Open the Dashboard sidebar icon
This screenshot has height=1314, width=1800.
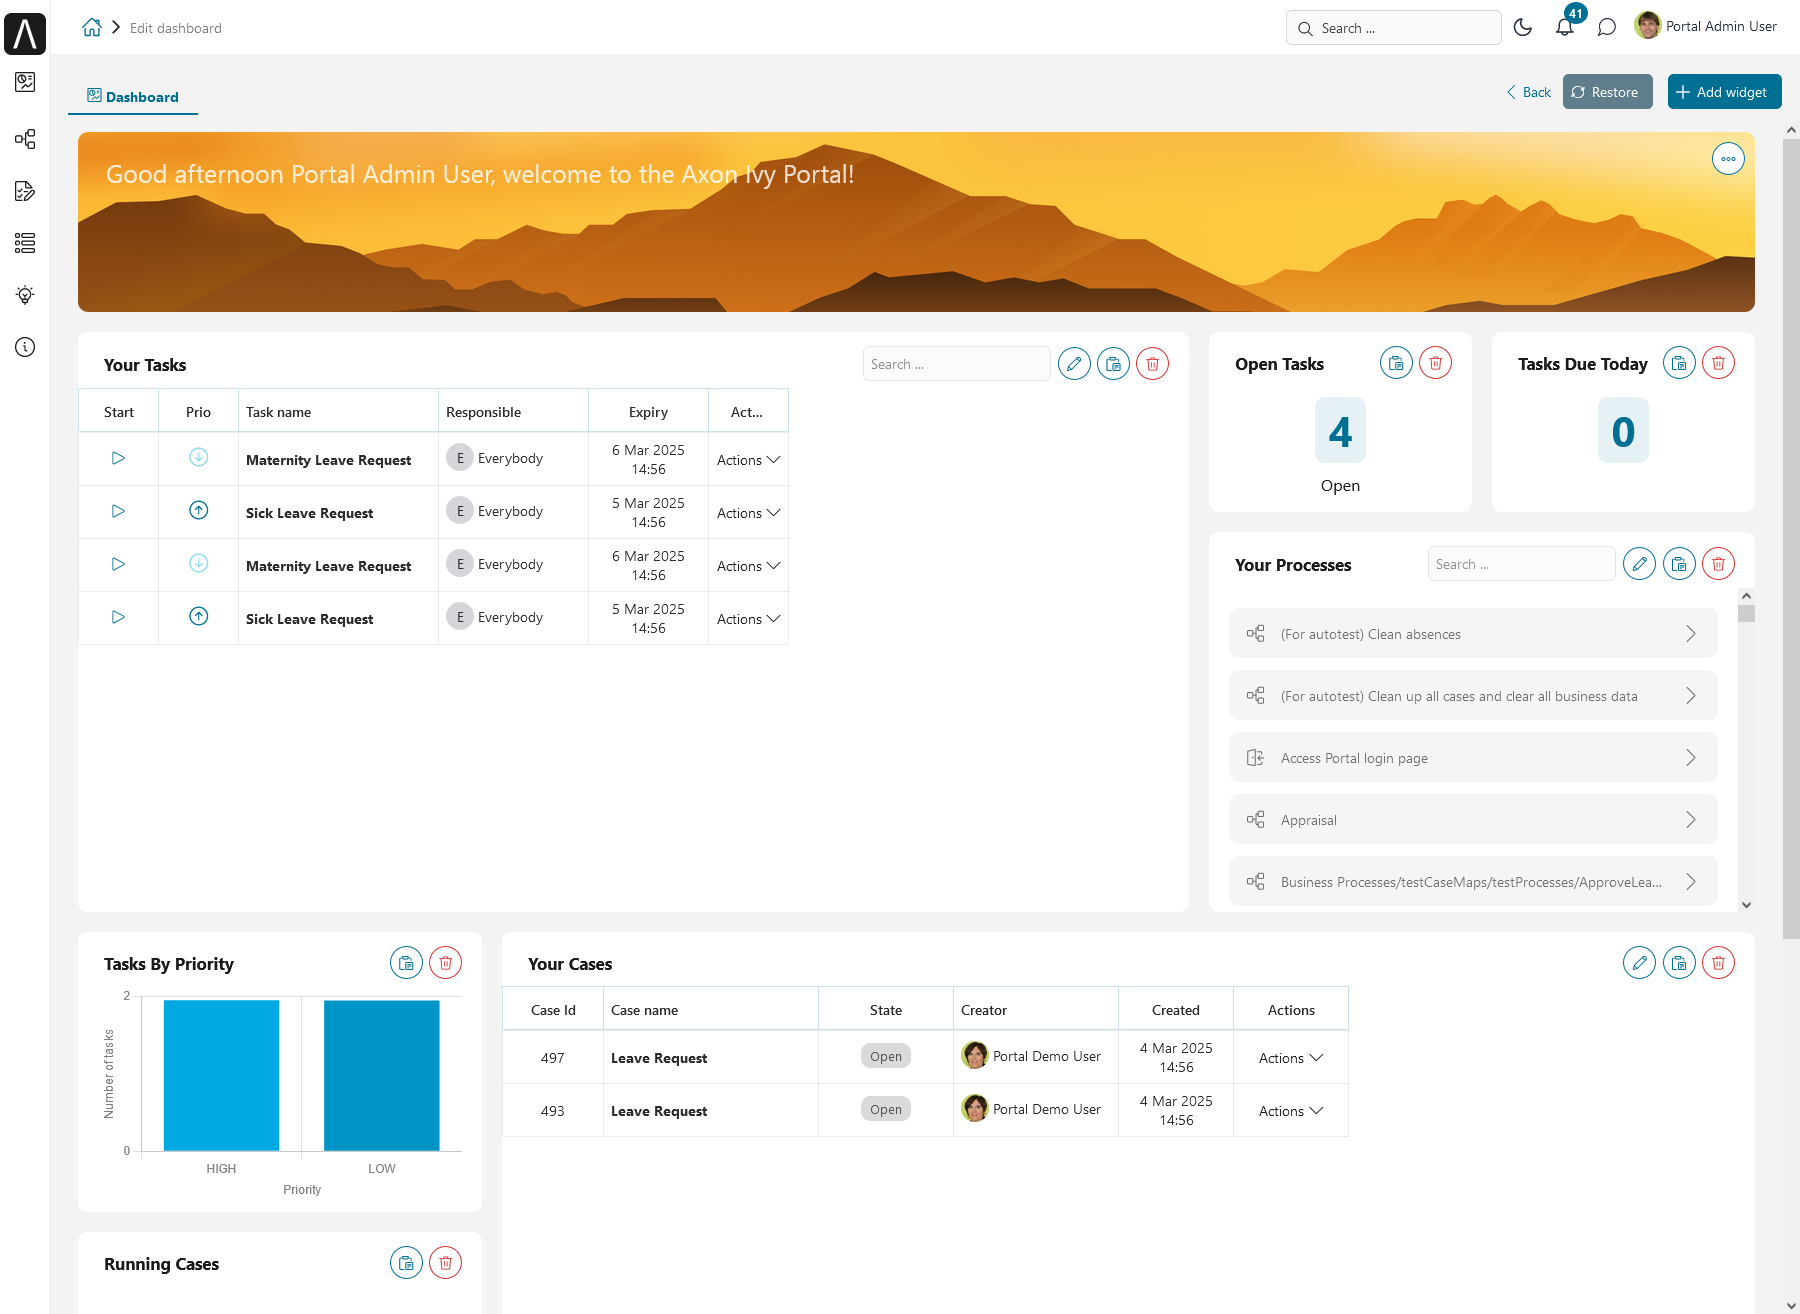point(25,82)
